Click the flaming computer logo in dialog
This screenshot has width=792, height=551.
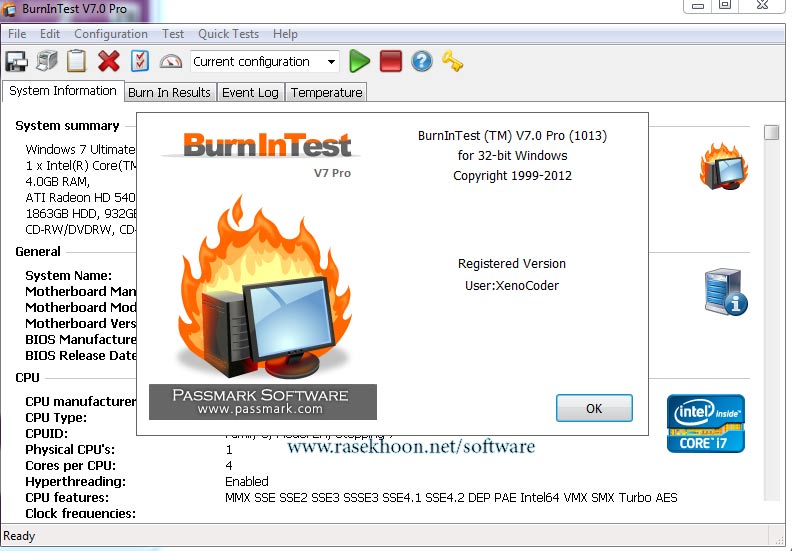pyautogui.click(x=263, y=288)
